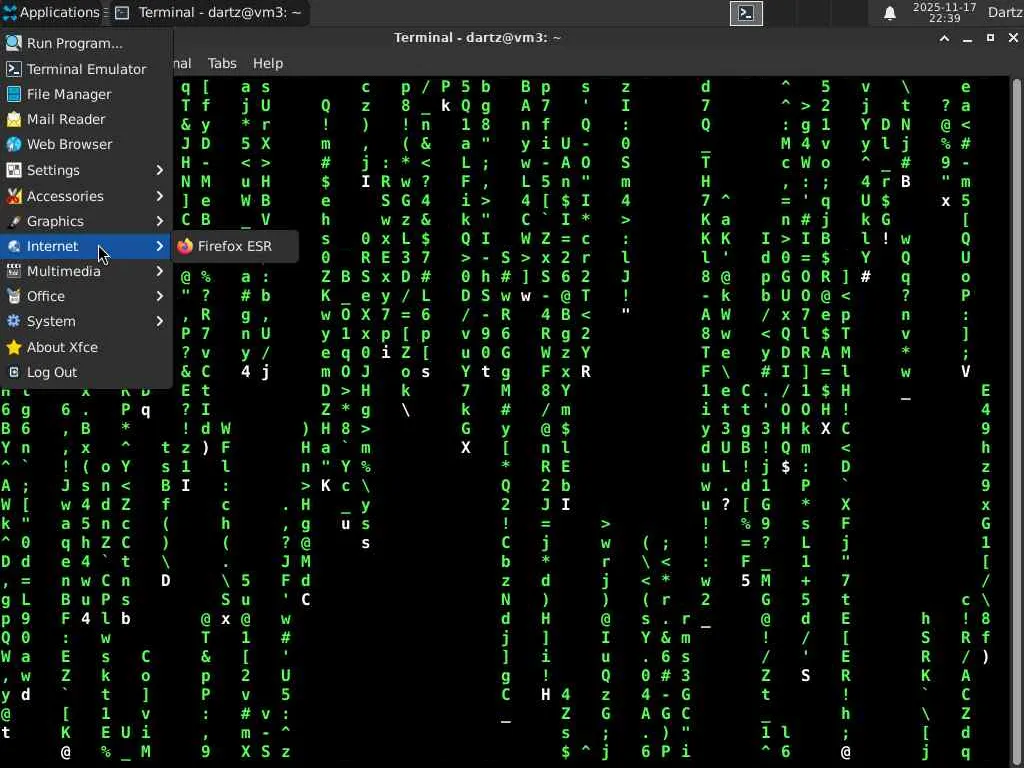Click the Settings category icon

[14, 170]
